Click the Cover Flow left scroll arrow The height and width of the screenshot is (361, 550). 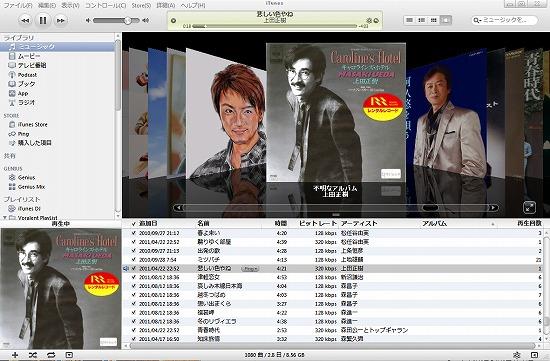click(x=179, y=208)
